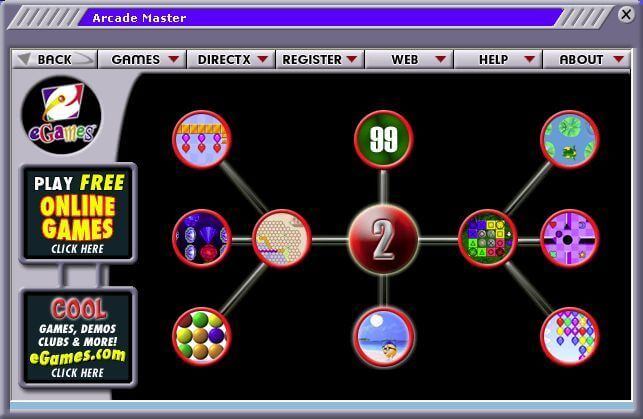Screen dimensions: 643x419
Task: Open the REGISTER menu
Action: [x=320, y=59]
